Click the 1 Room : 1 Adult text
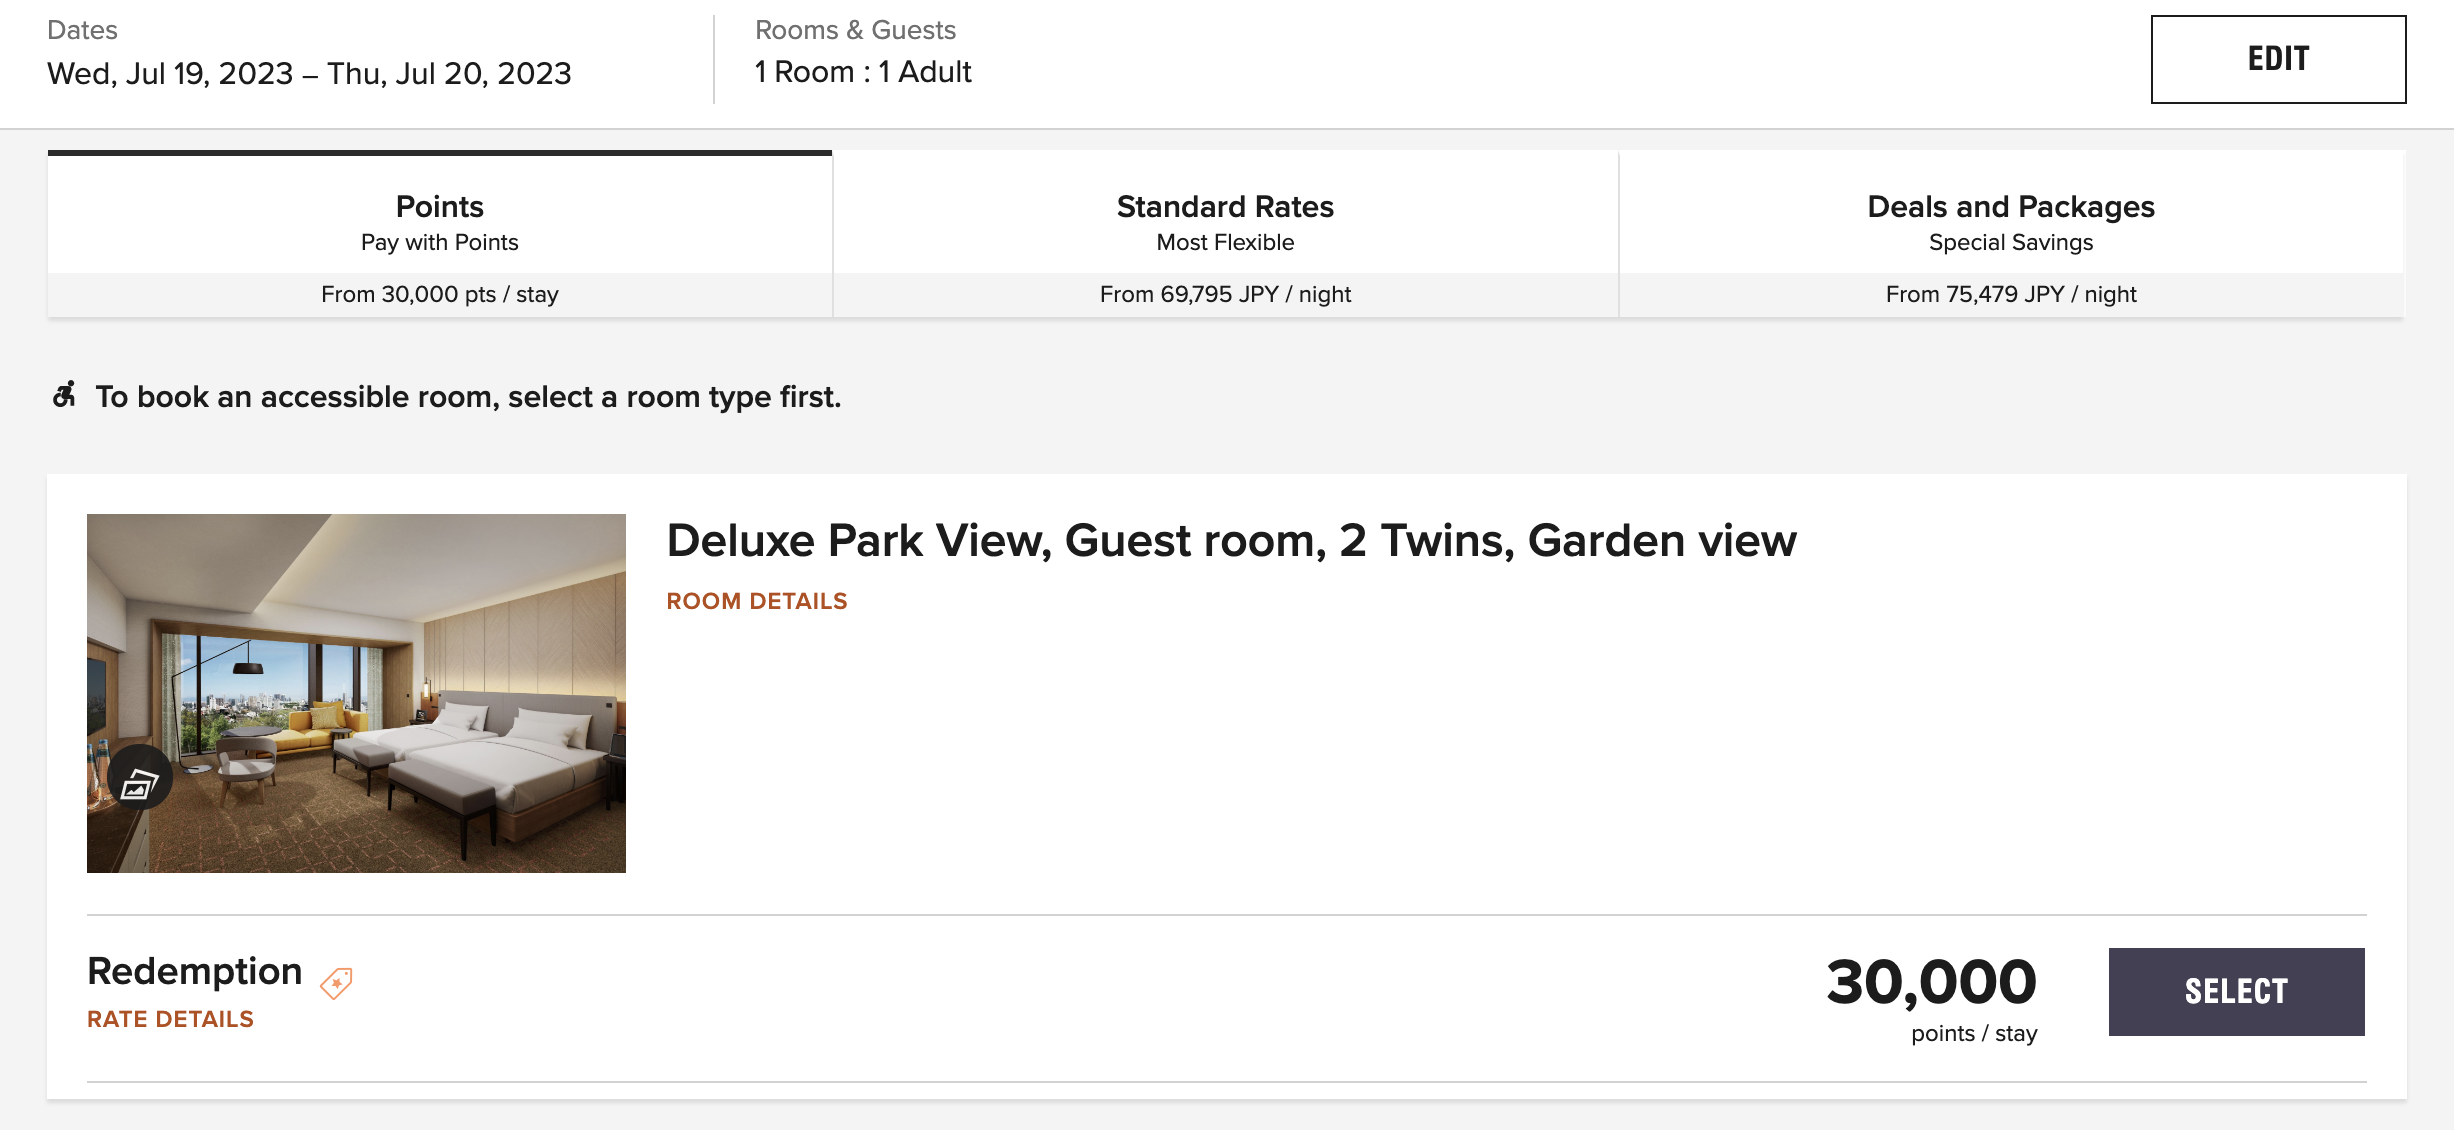Image resolution: width=2454 pixels, height=1130 pixels. (863, 72)
